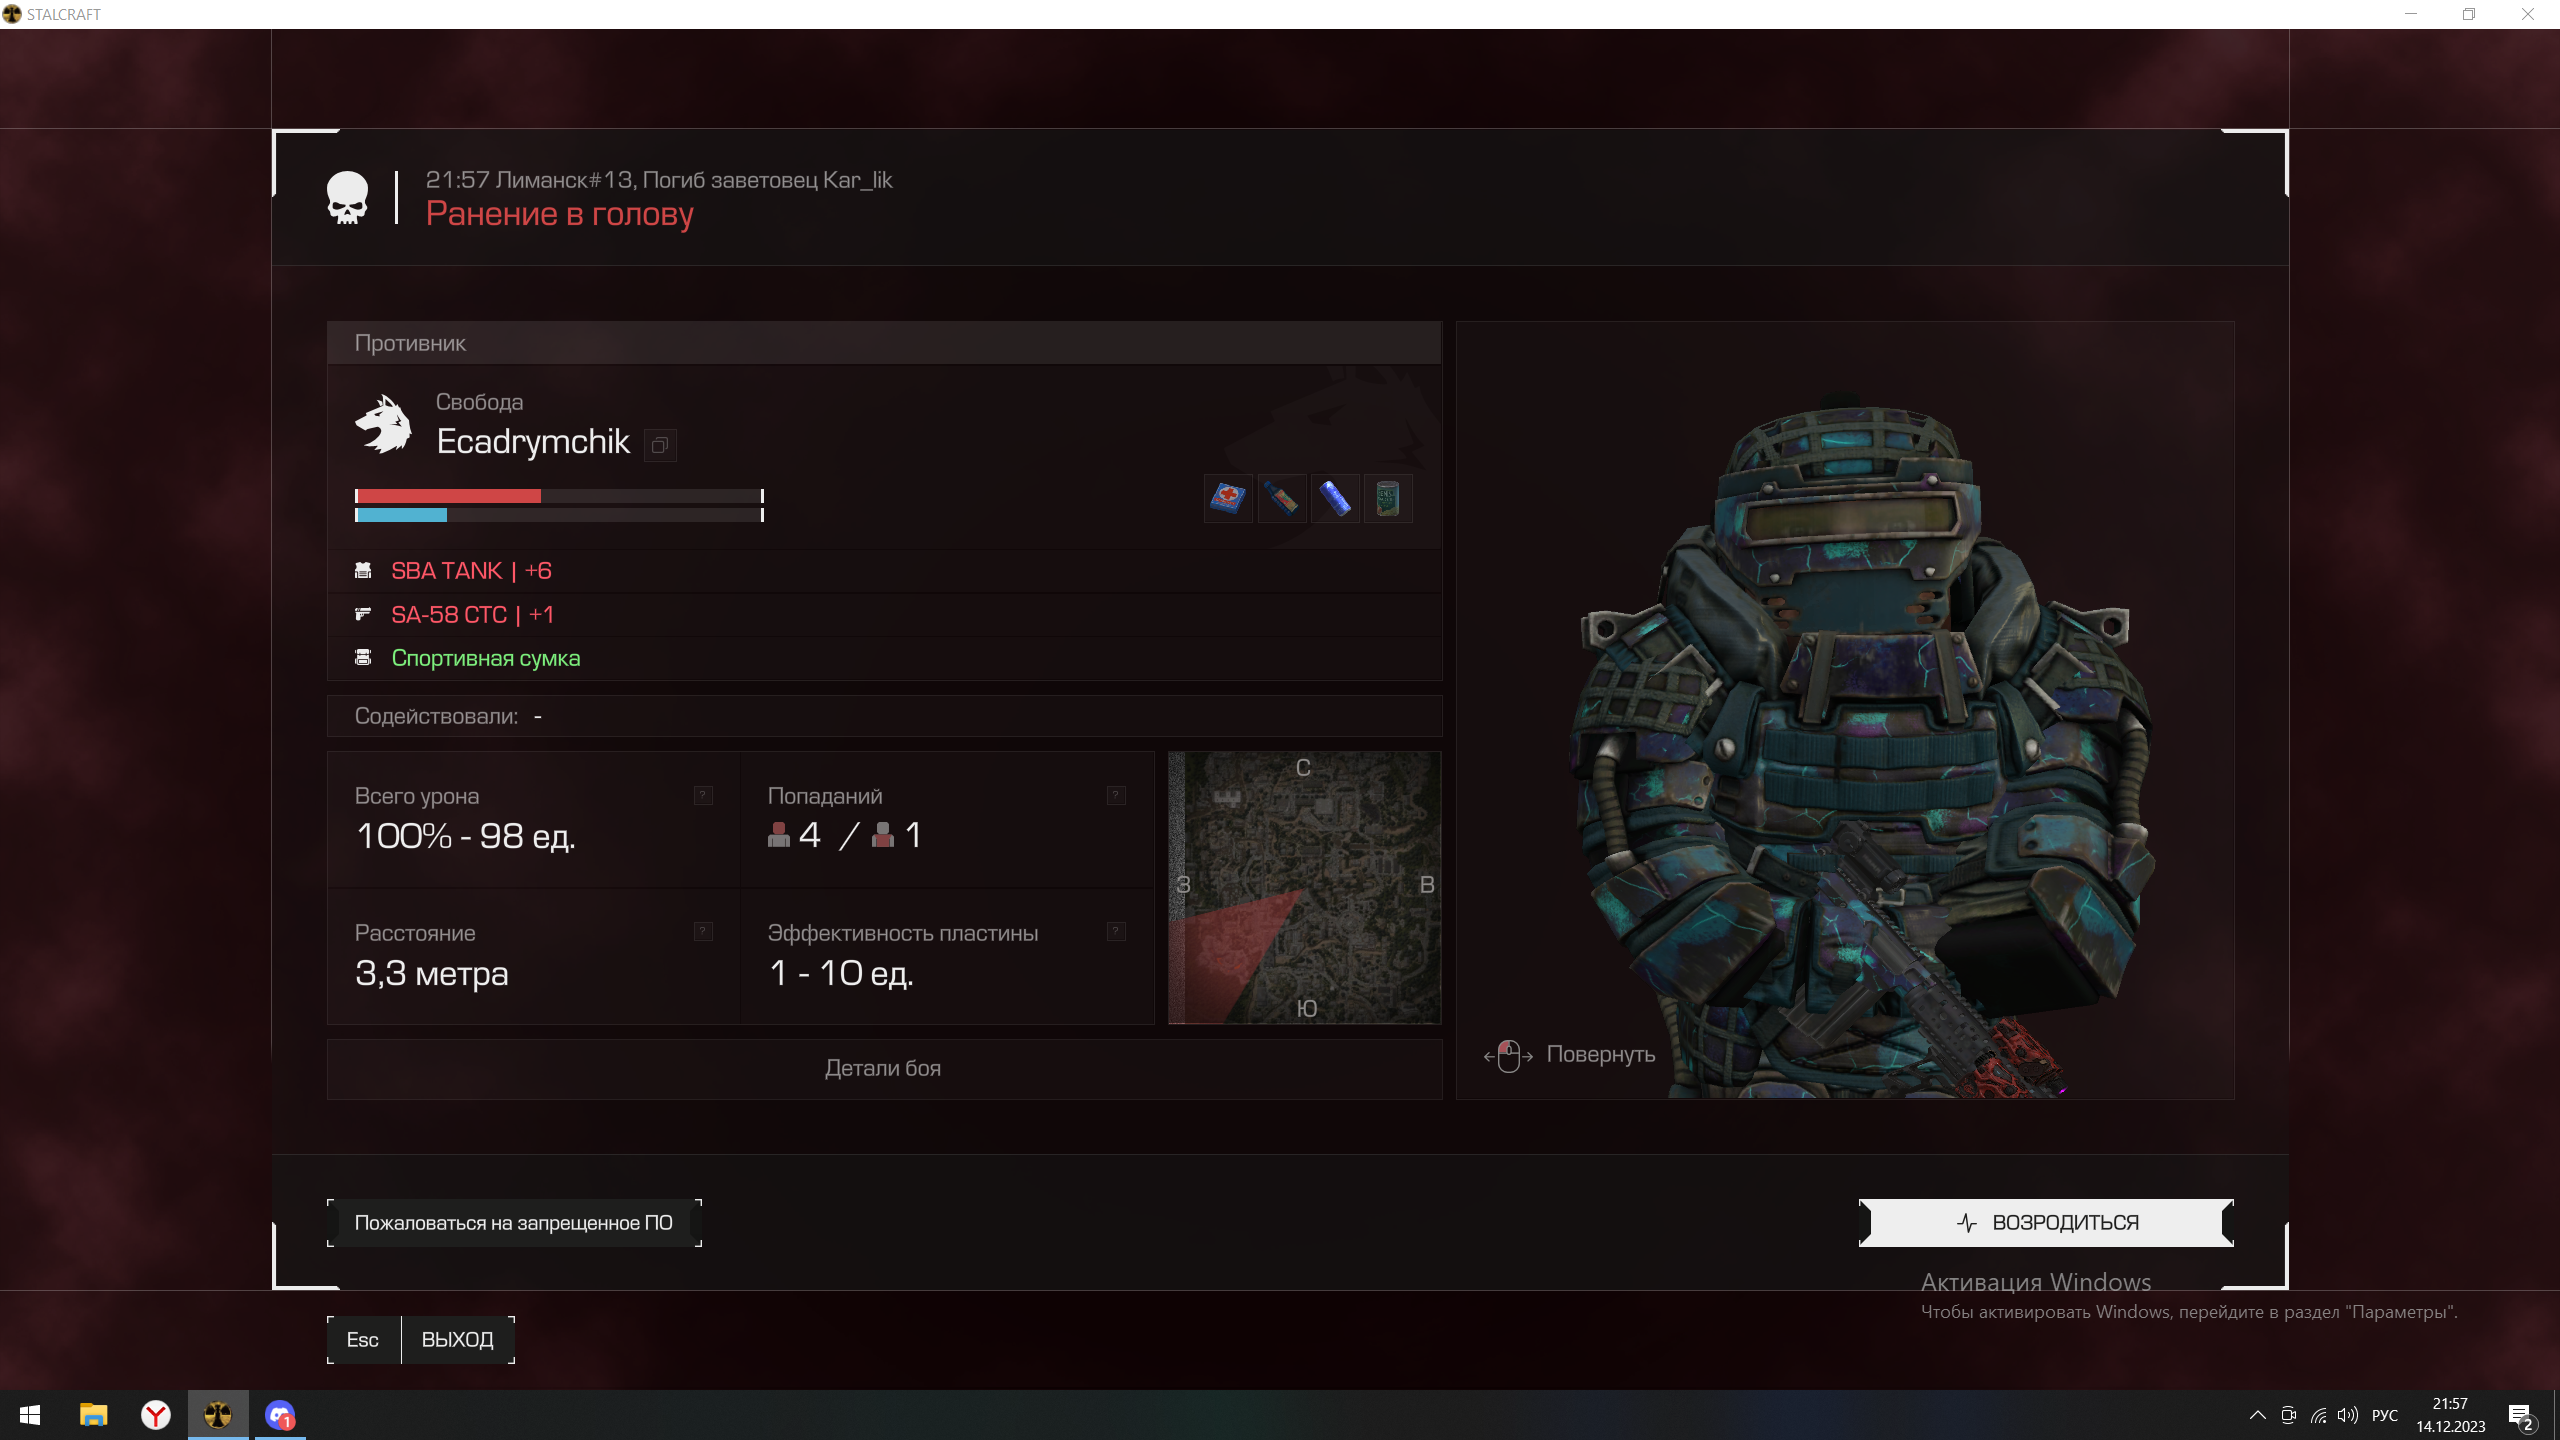Open the Windows notification center

click(2521, 1416)
